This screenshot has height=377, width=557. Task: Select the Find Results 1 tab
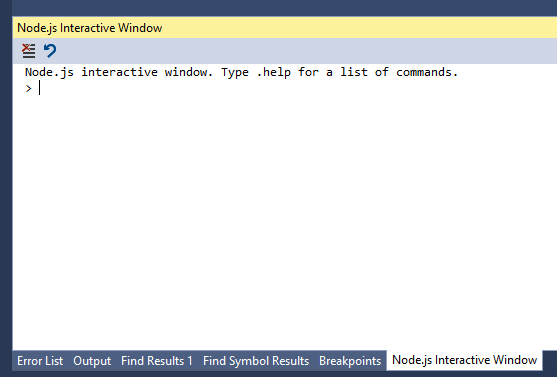coord(157,361)
